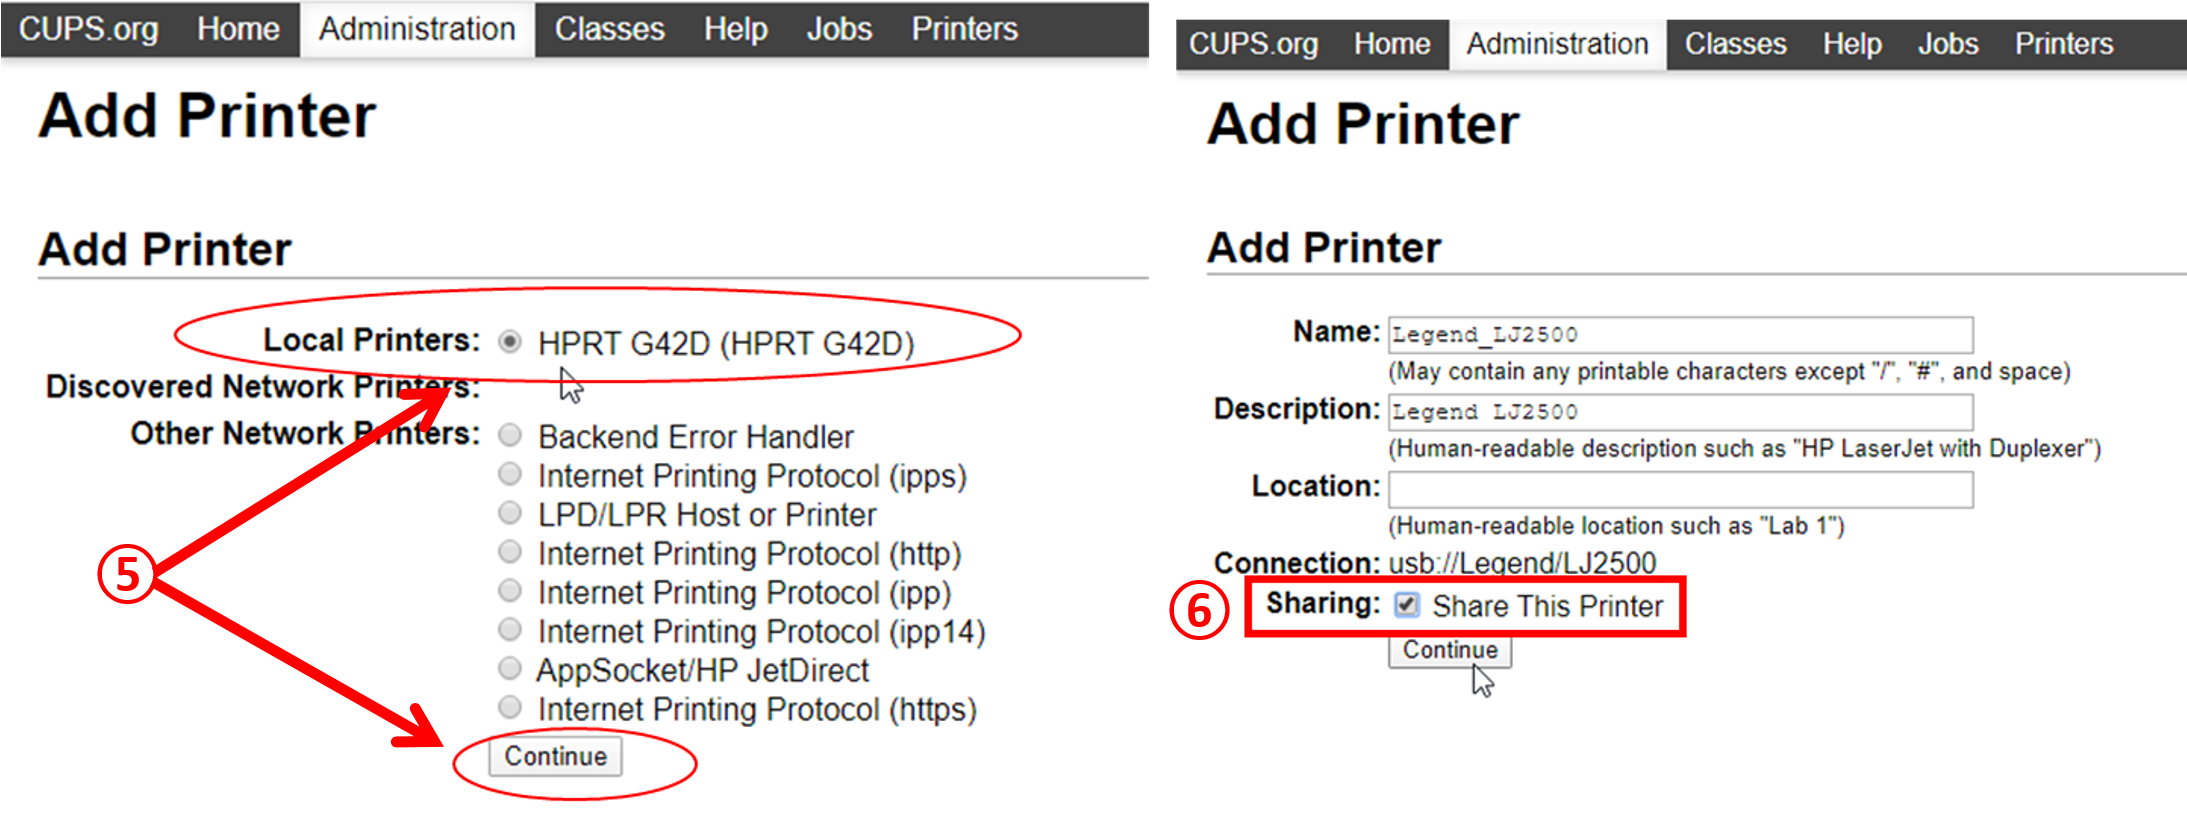
Task: Select Internet Printing Protocol (https) radio
Action: tap(510, 707)
